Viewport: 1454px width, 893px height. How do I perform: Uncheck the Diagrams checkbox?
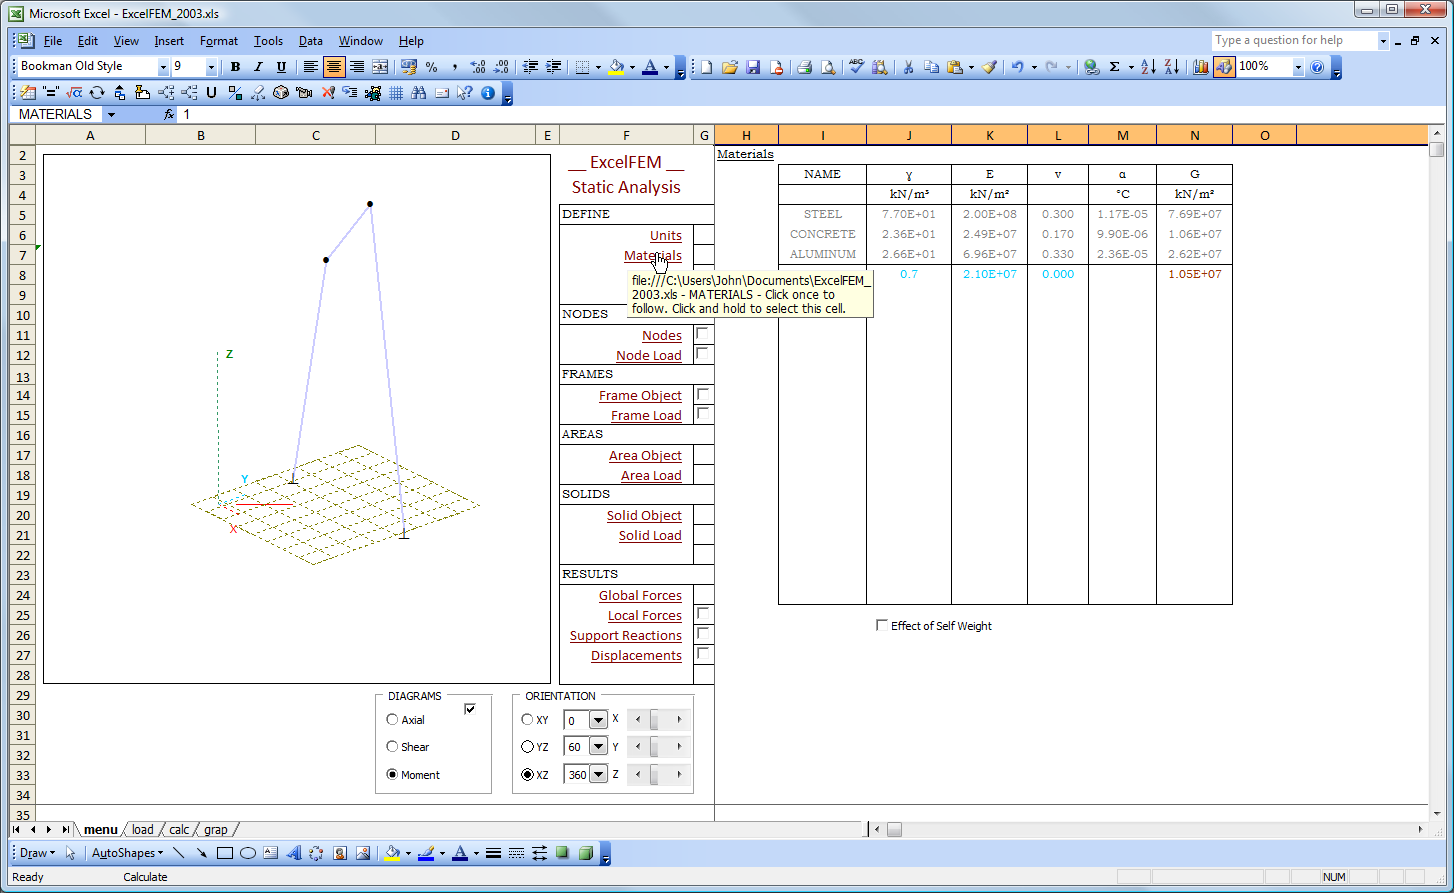click(x=470, y=709)
